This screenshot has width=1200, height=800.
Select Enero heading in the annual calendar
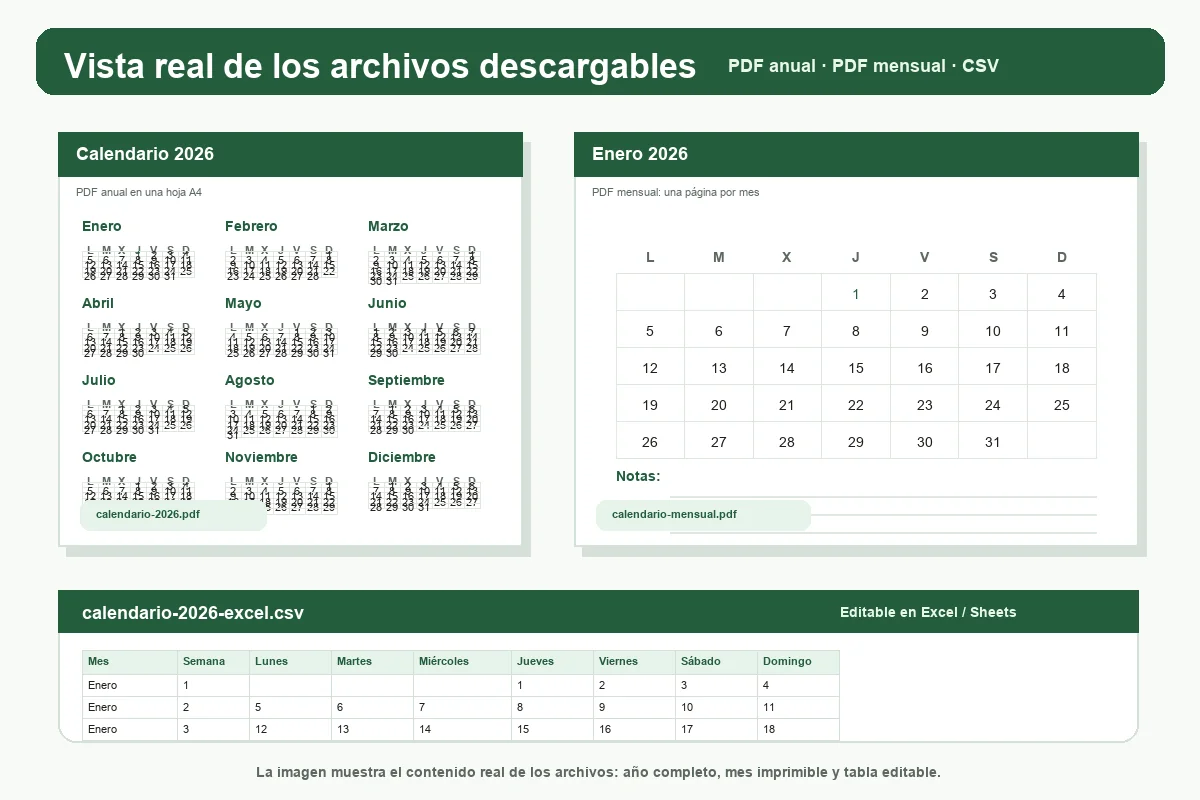click(x=102, y=226)
